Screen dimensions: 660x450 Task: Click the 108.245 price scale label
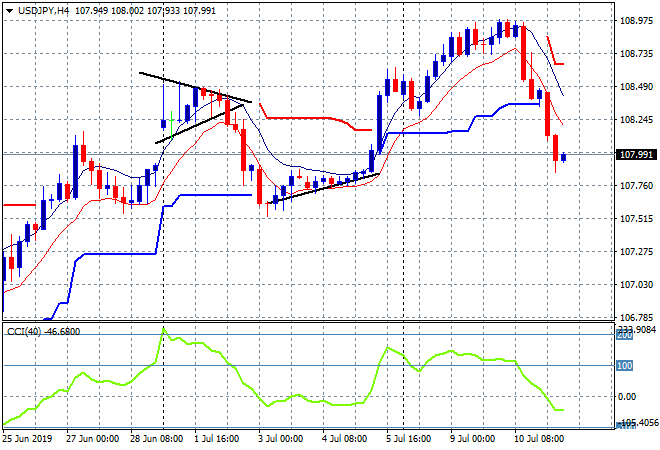pos(636,120)
